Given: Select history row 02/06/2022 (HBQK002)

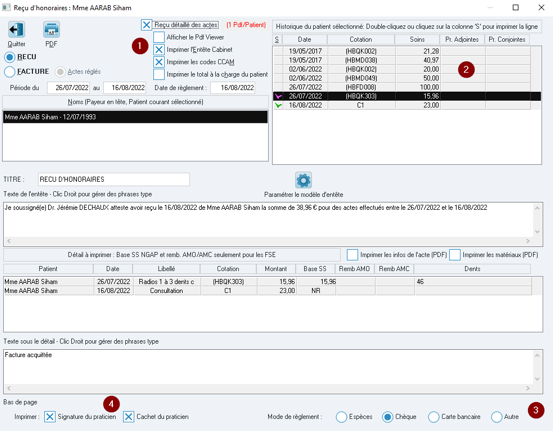Looking at the screenshot, I should point(402,69).
